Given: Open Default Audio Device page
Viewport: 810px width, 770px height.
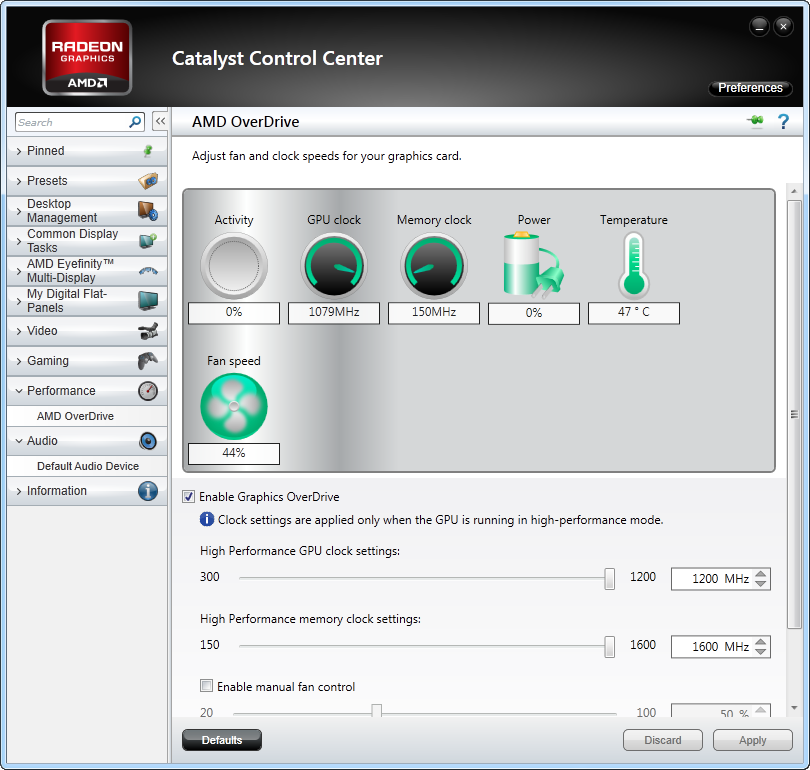Looking at the screenshot, I should coord(87,466).
